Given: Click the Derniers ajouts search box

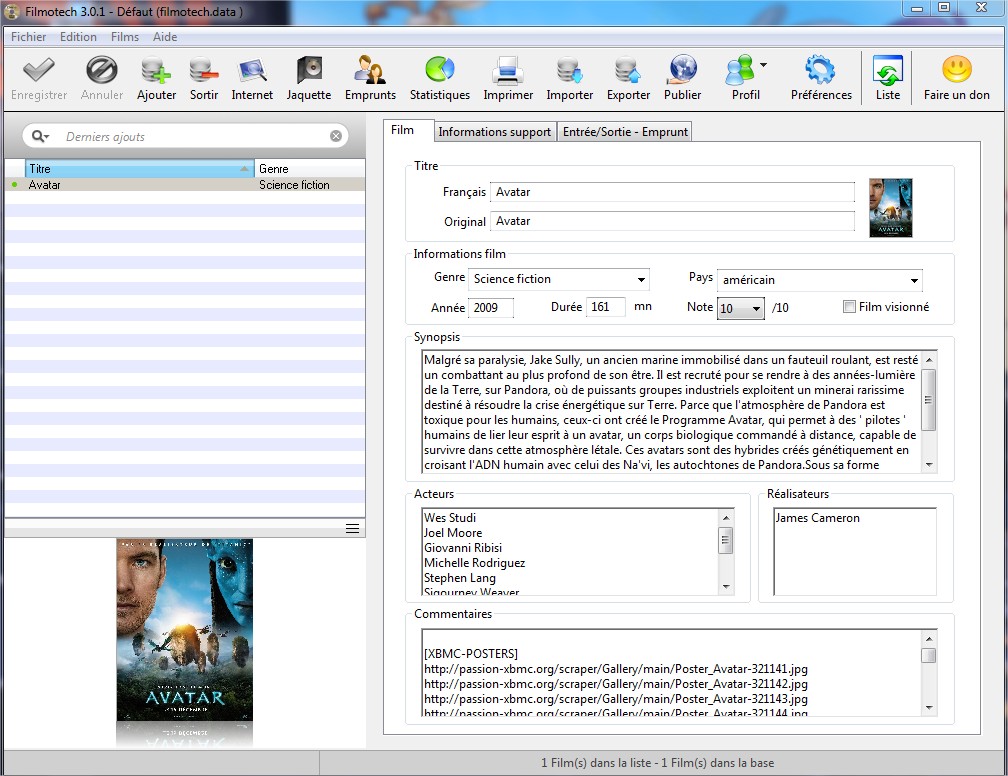Looking at the screenshot, I should coord(185,136).
